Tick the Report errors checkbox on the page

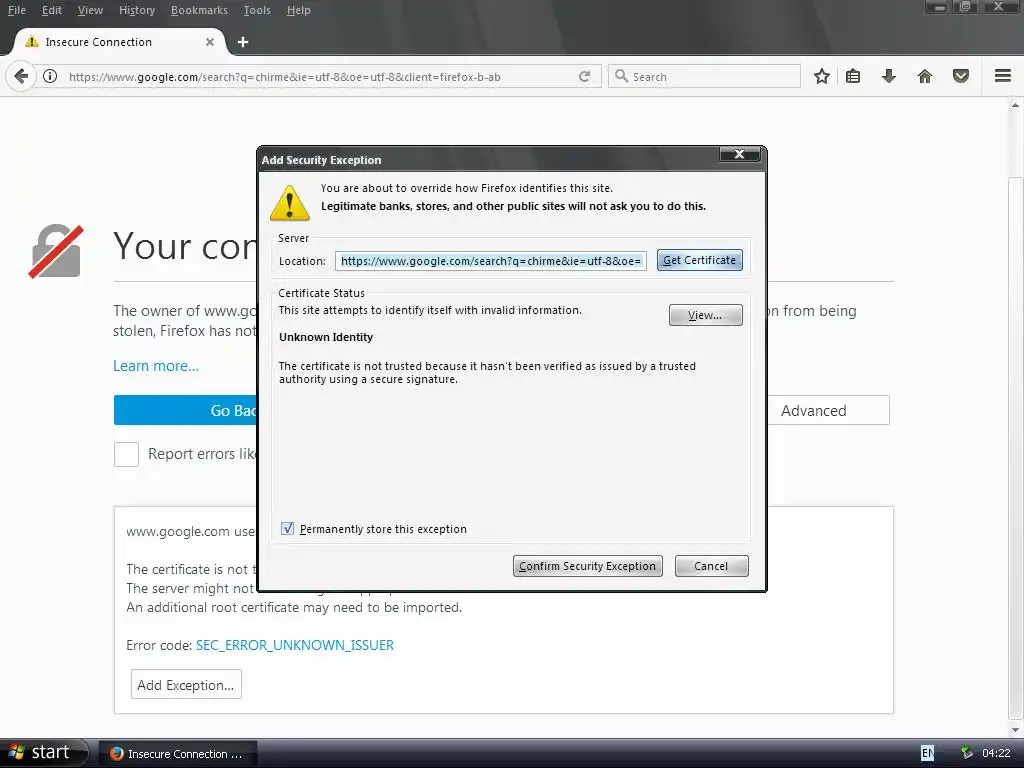click(x=126, y=454)
